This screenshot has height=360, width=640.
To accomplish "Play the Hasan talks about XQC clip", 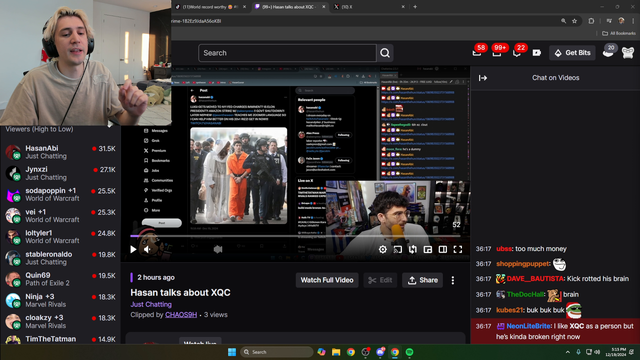I will tap(133, 249).
